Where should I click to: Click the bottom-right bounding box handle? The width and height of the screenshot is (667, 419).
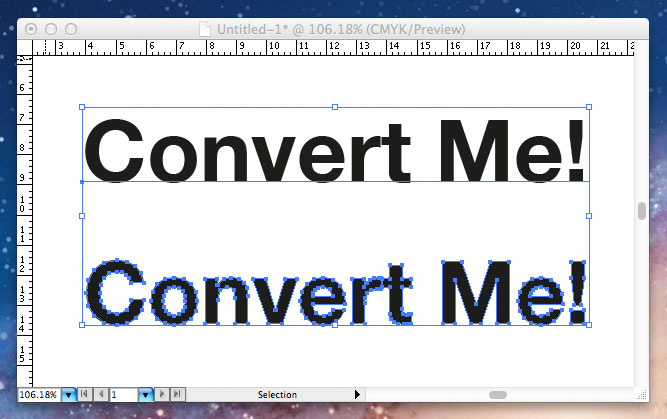588,324
